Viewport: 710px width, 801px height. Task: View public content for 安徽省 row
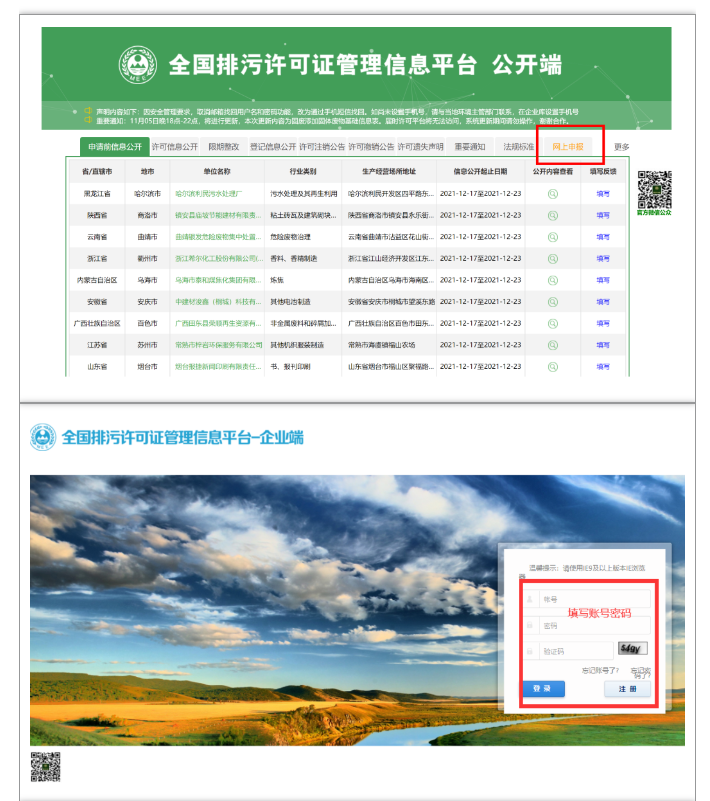tap(553, 302)
